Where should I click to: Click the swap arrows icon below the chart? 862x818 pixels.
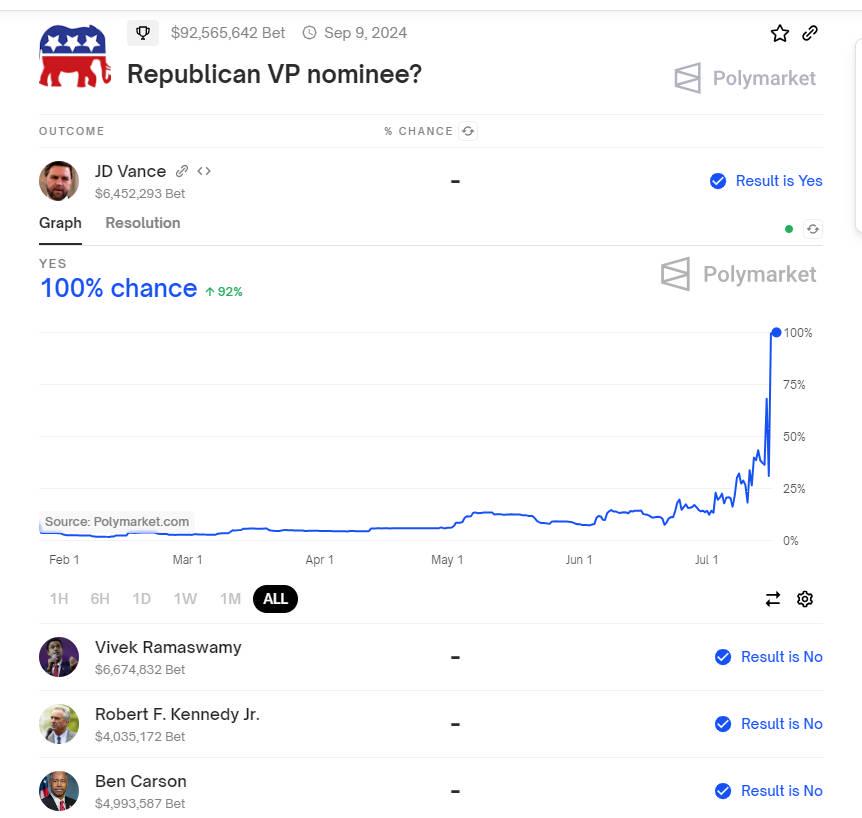pos(773,599)
